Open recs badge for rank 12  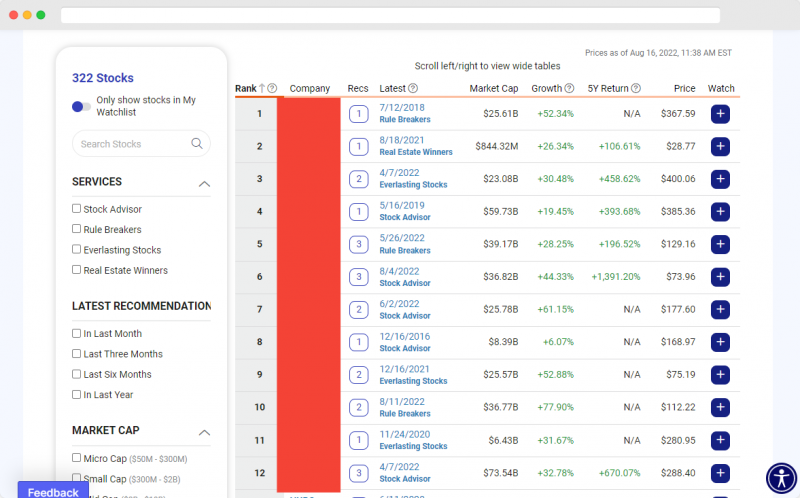pyautogui.click(x=359, y=473)
